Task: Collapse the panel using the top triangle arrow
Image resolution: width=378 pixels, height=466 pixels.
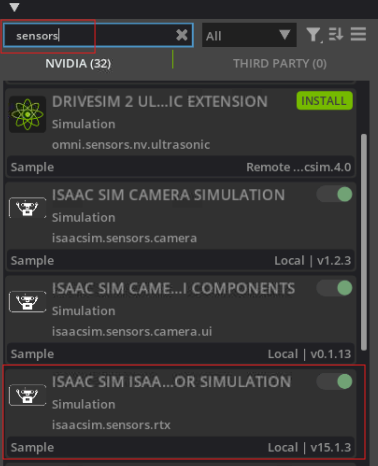Action: 14,7
